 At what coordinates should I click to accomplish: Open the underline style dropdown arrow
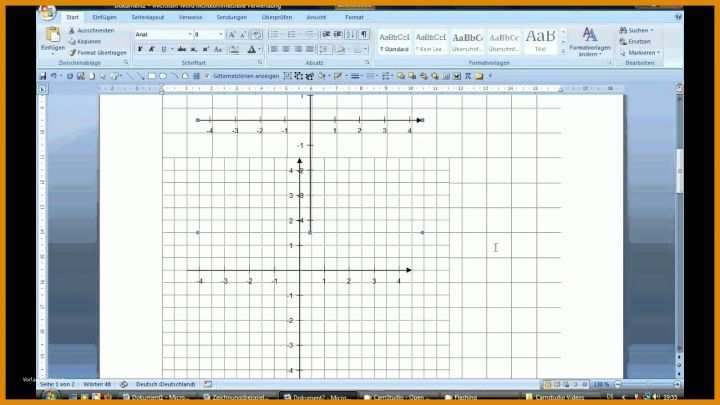tap(172, 49)
